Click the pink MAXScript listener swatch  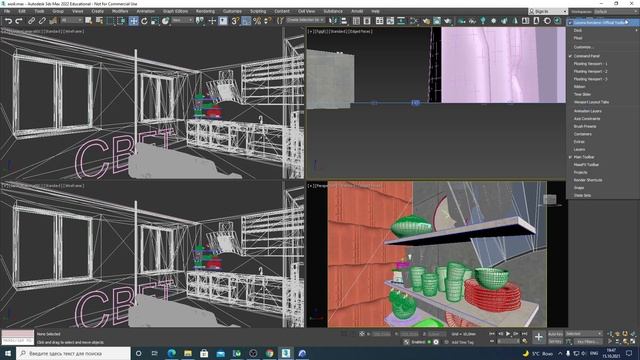pos(18,333)
